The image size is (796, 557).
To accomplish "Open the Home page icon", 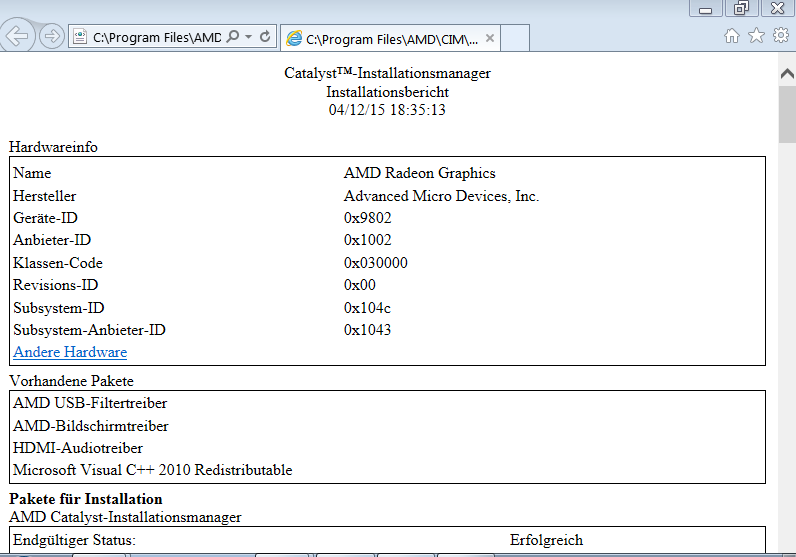I will [732, 36].
